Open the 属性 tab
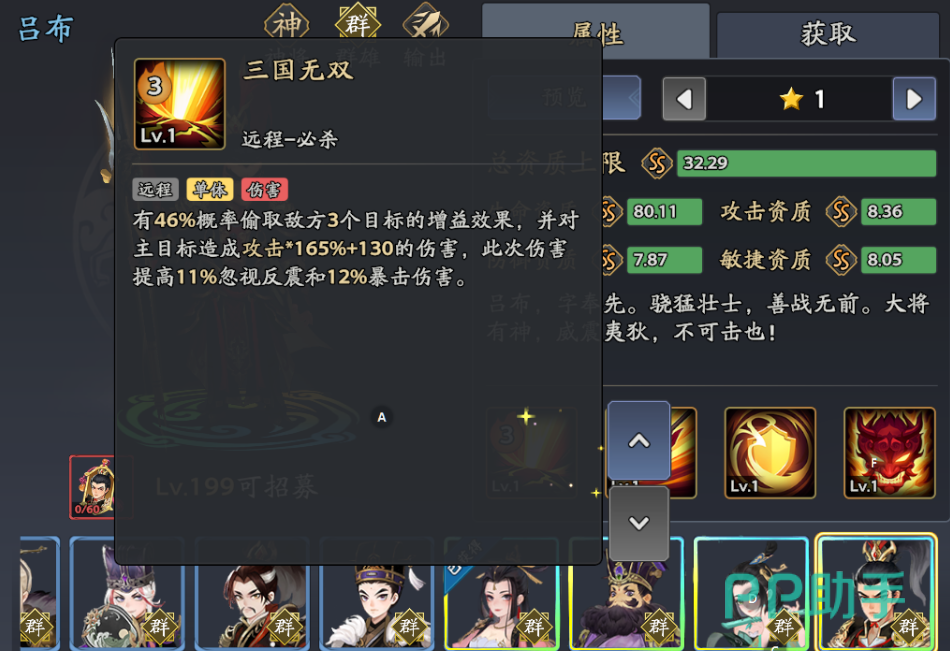Screen dimensions: 950x651 (596, 32)
